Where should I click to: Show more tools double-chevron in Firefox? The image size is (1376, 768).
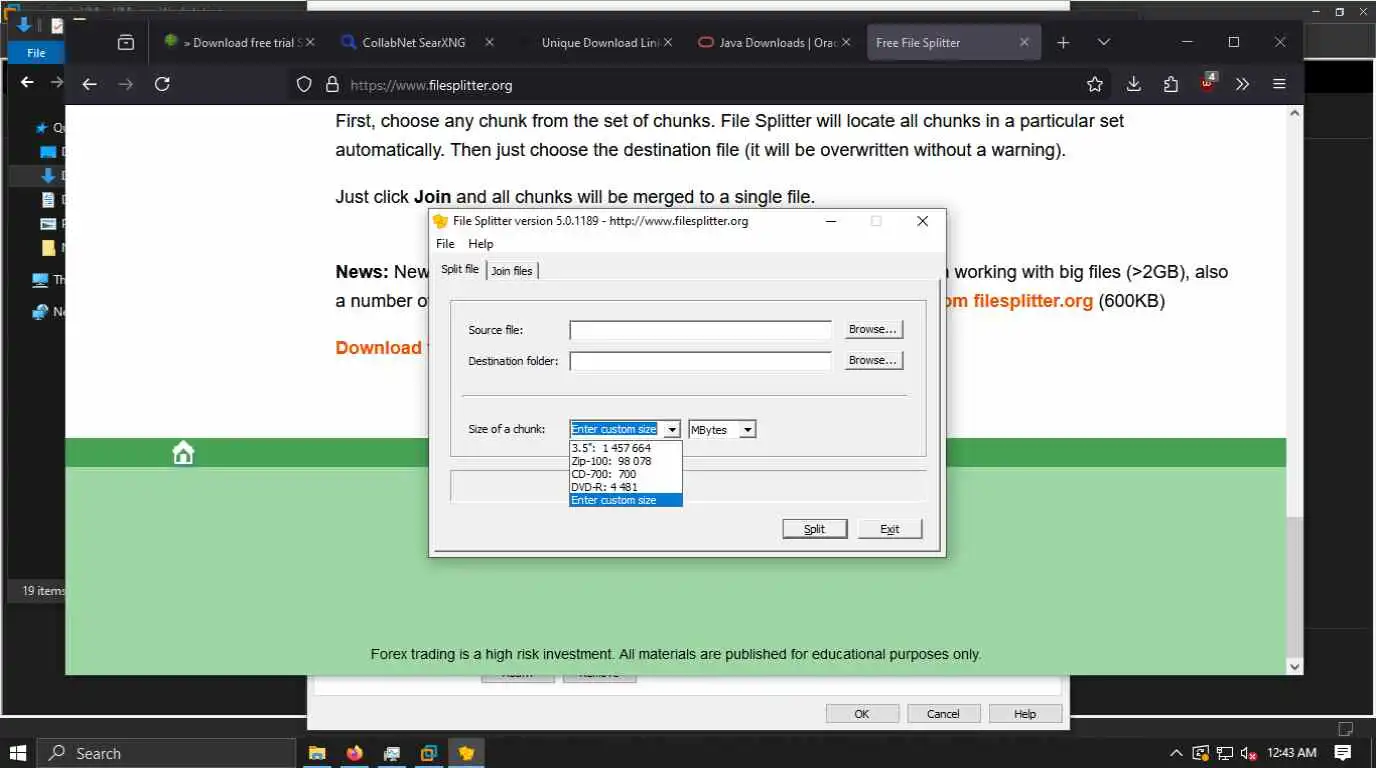click(x=1242, y=85)
